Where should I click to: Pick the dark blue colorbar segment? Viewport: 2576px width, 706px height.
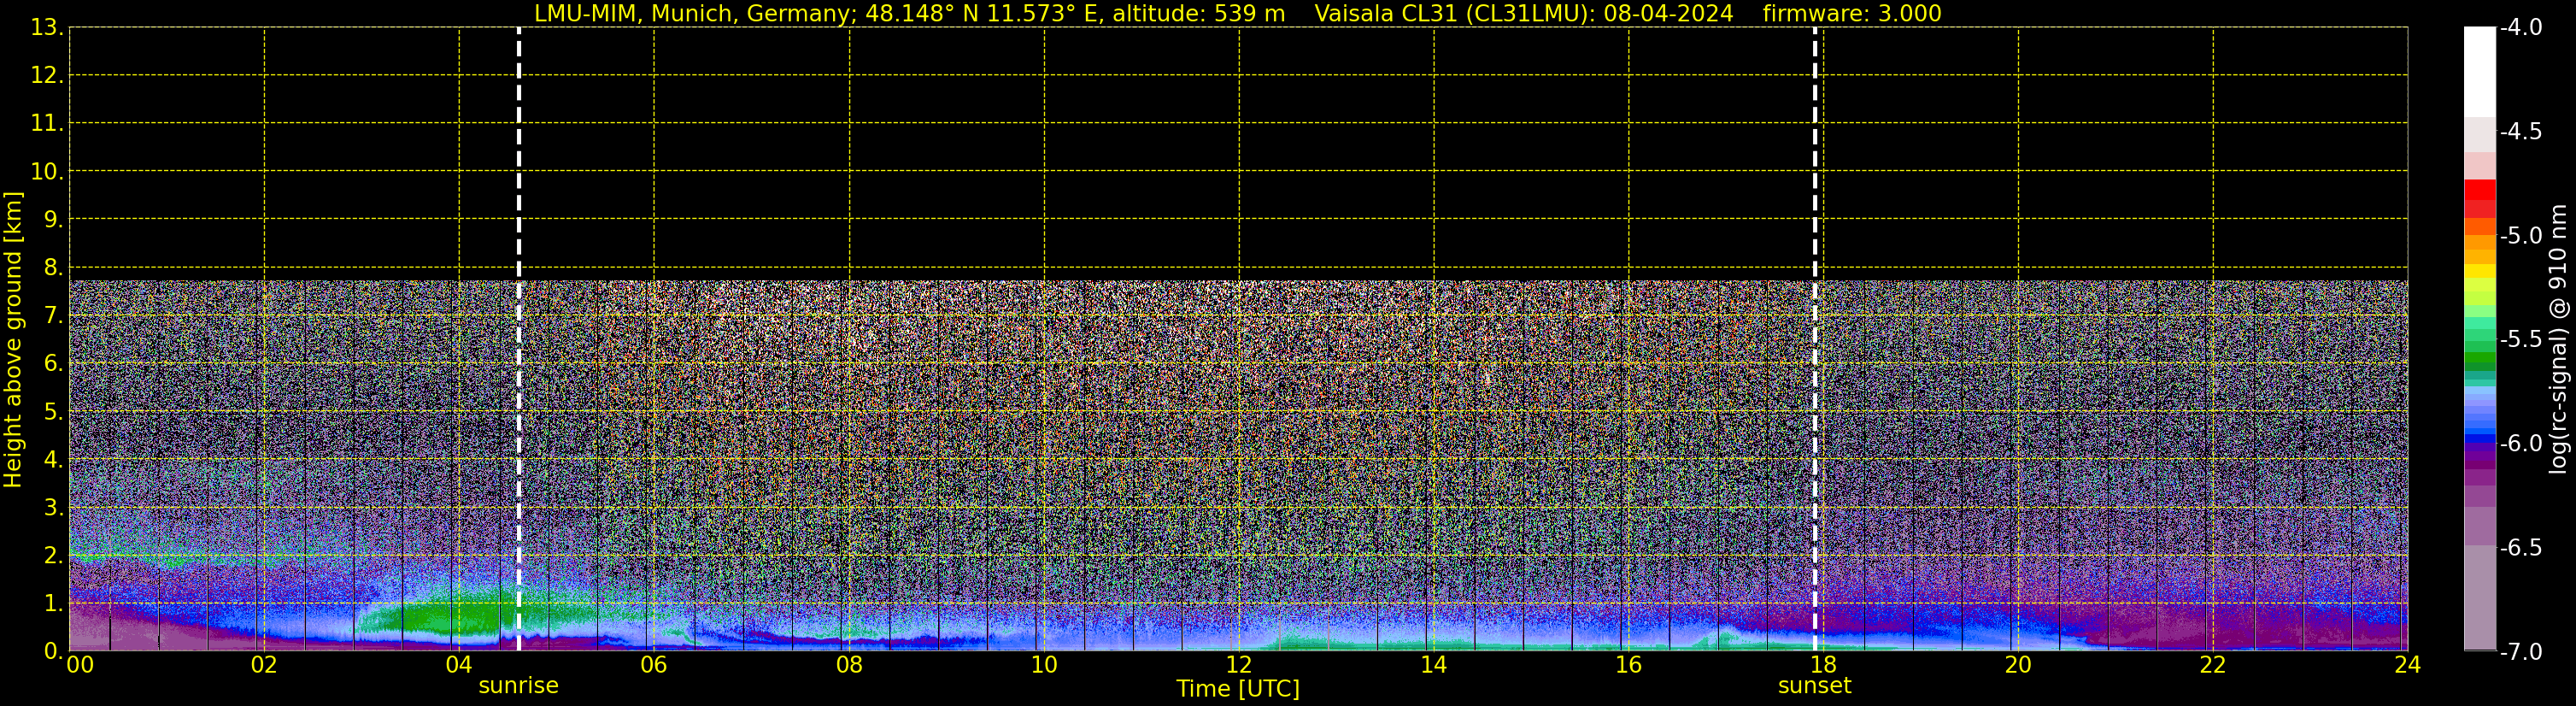(2479, 437)
